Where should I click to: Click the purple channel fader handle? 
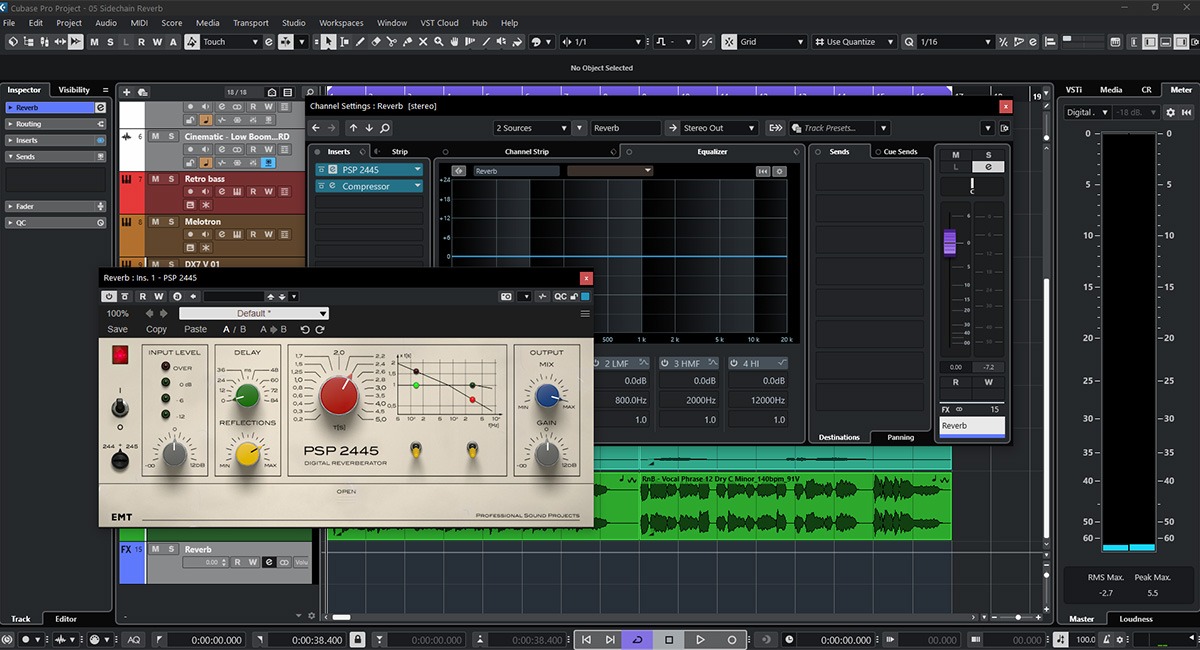point(949,241)
